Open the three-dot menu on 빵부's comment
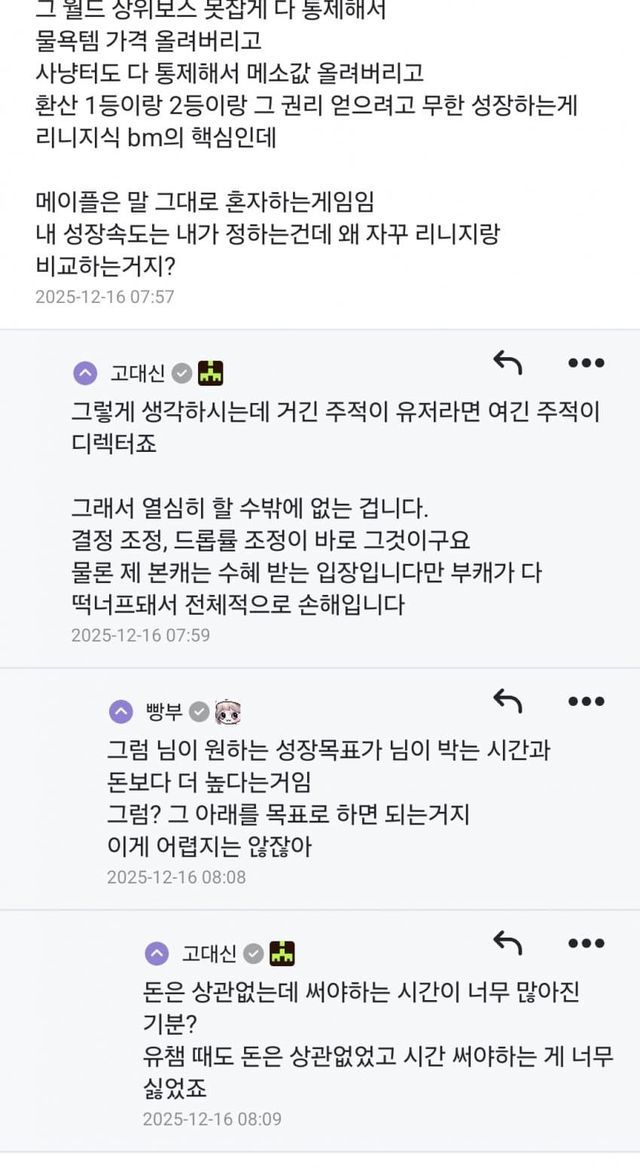 [x=586, y=702]
